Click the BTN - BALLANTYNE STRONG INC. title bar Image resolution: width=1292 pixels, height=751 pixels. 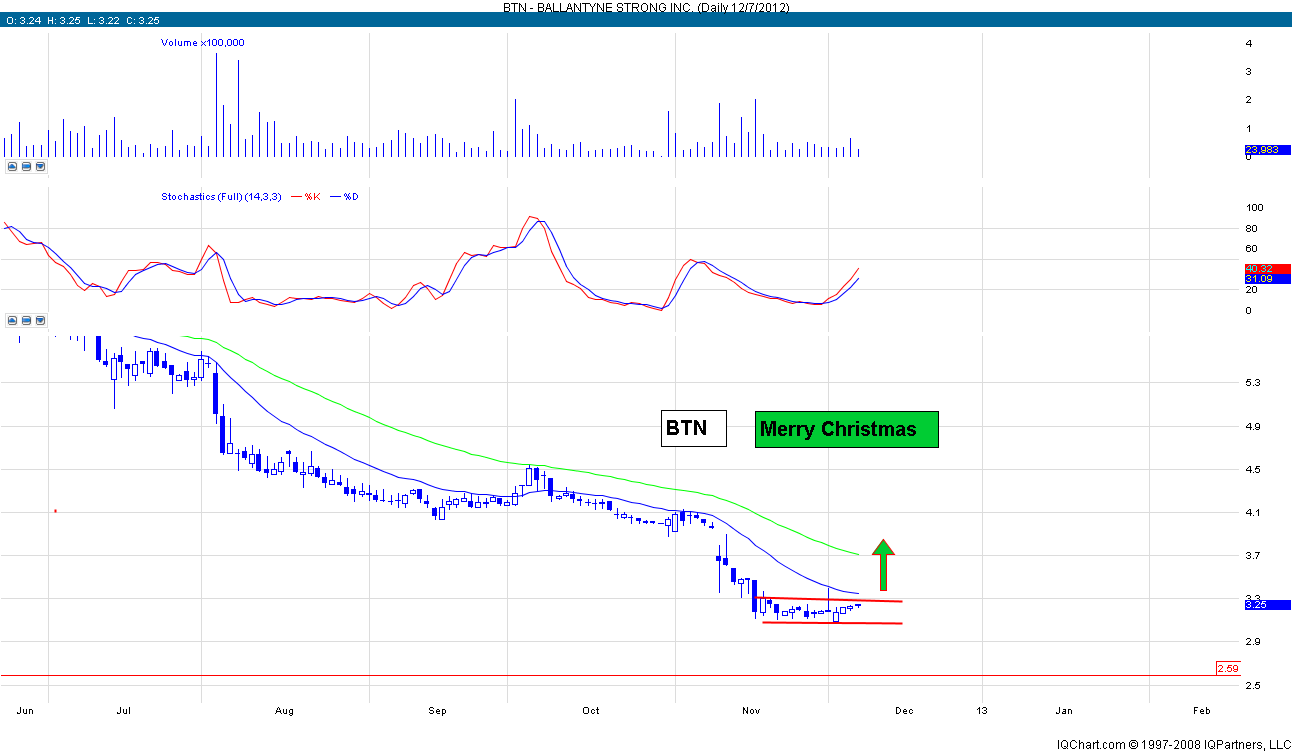pyautogui.click(x=646, y=6)
